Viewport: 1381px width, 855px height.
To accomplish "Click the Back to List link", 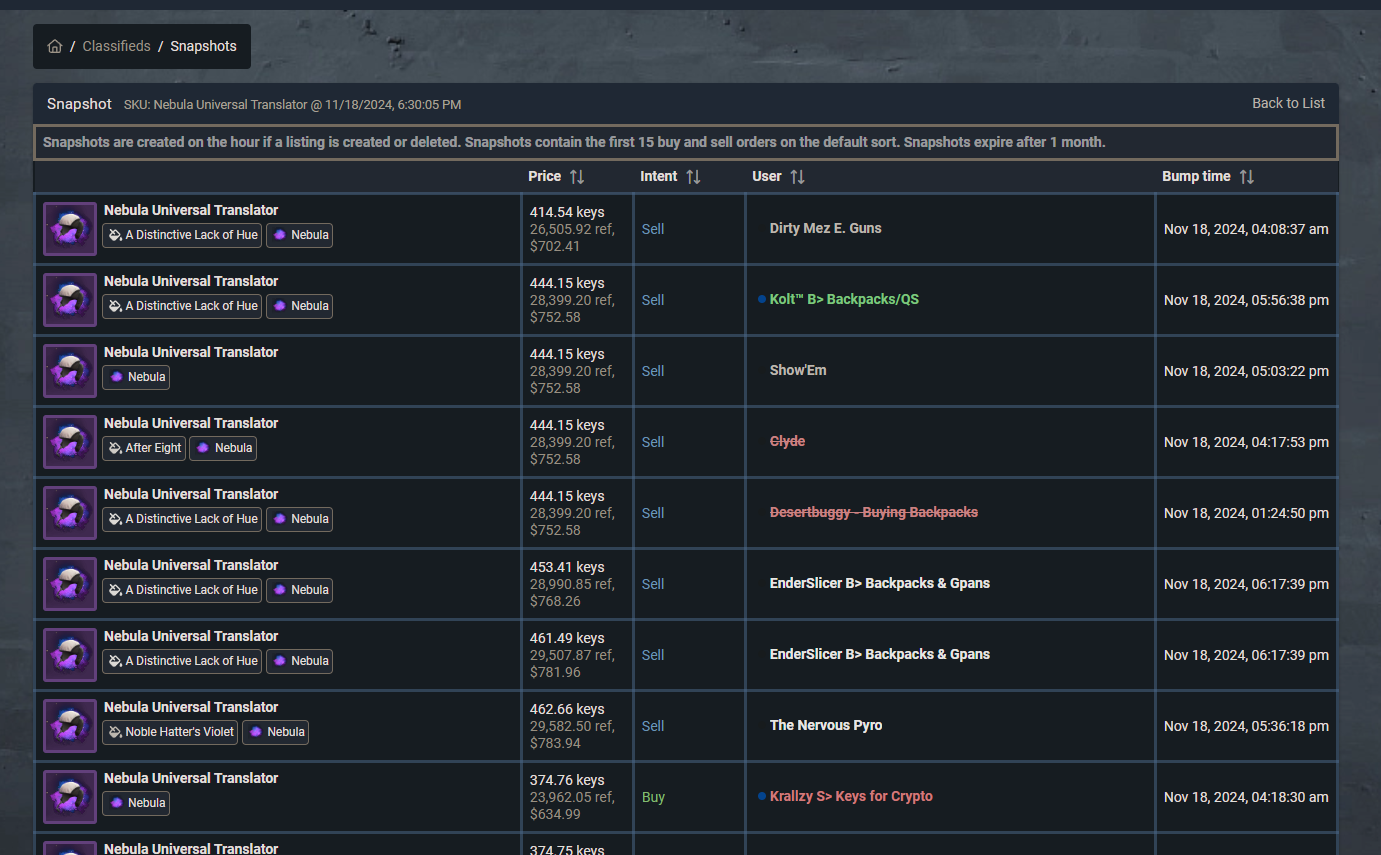I will [x=1288, y=103].
